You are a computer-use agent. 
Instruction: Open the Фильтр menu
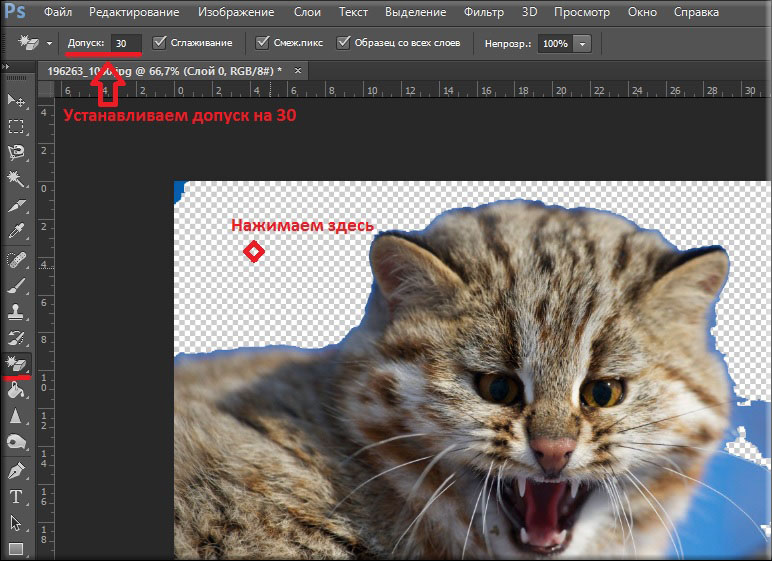pos(484,13)
